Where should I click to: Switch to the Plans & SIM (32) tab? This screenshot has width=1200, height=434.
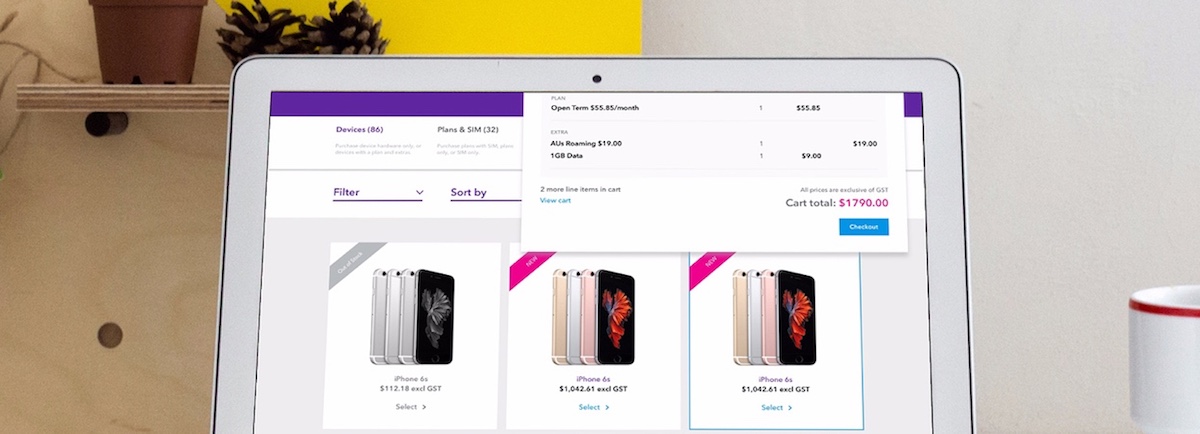467,130
